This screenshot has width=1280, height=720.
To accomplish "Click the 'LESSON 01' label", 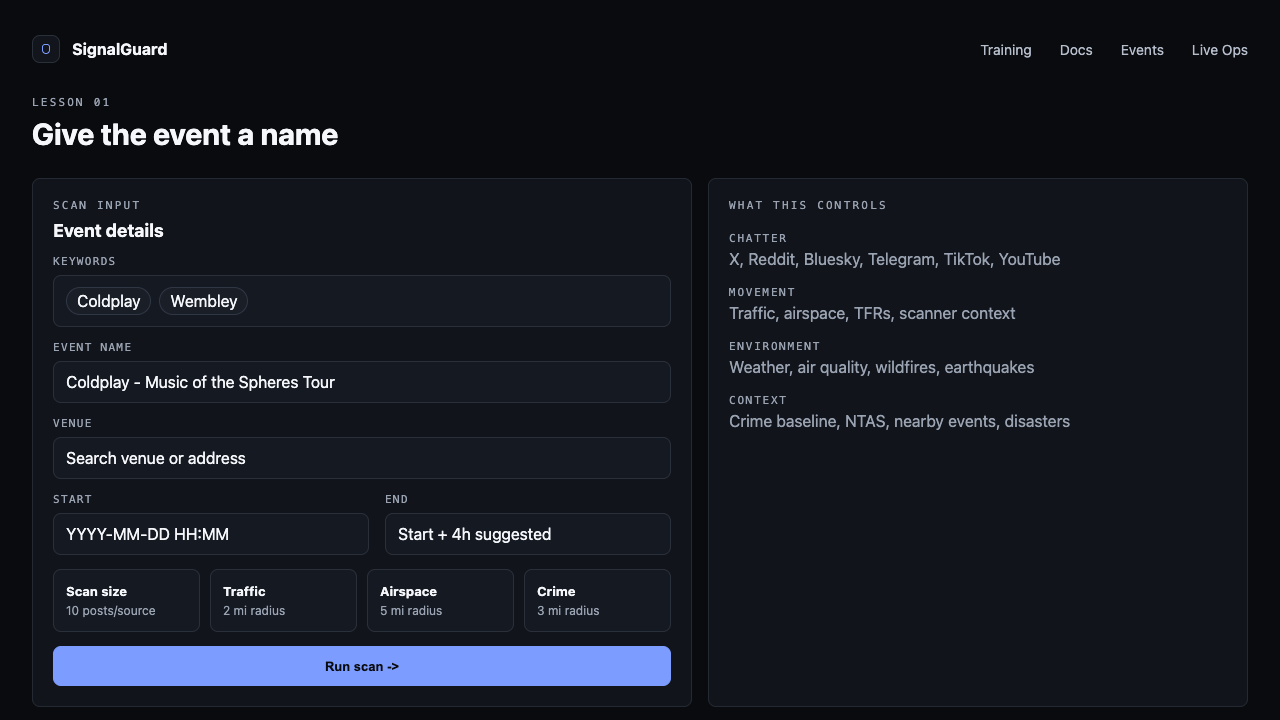I will 71,102.
